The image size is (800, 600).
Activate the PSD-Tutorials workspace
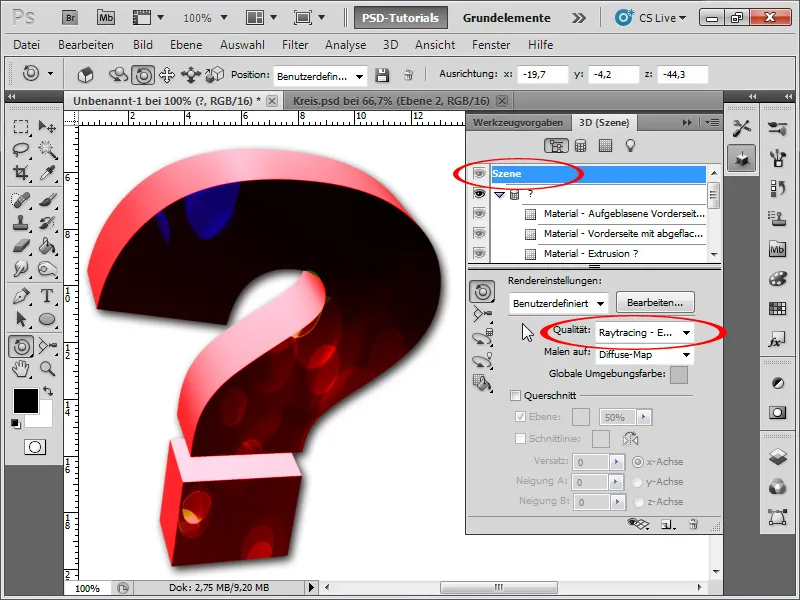[401, 18]
